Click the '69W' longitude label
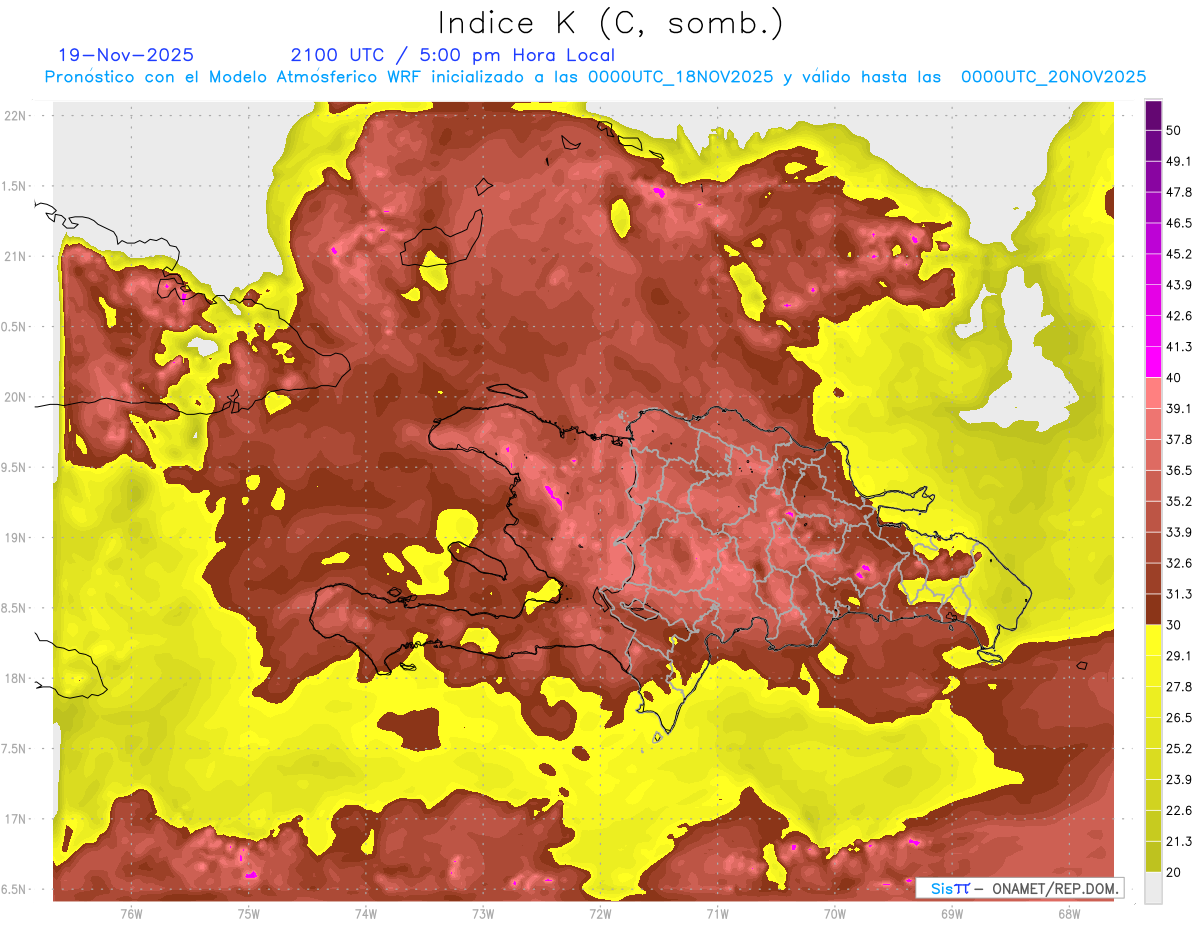This screenshot has width=1200, height=927. tap(952, 914)
